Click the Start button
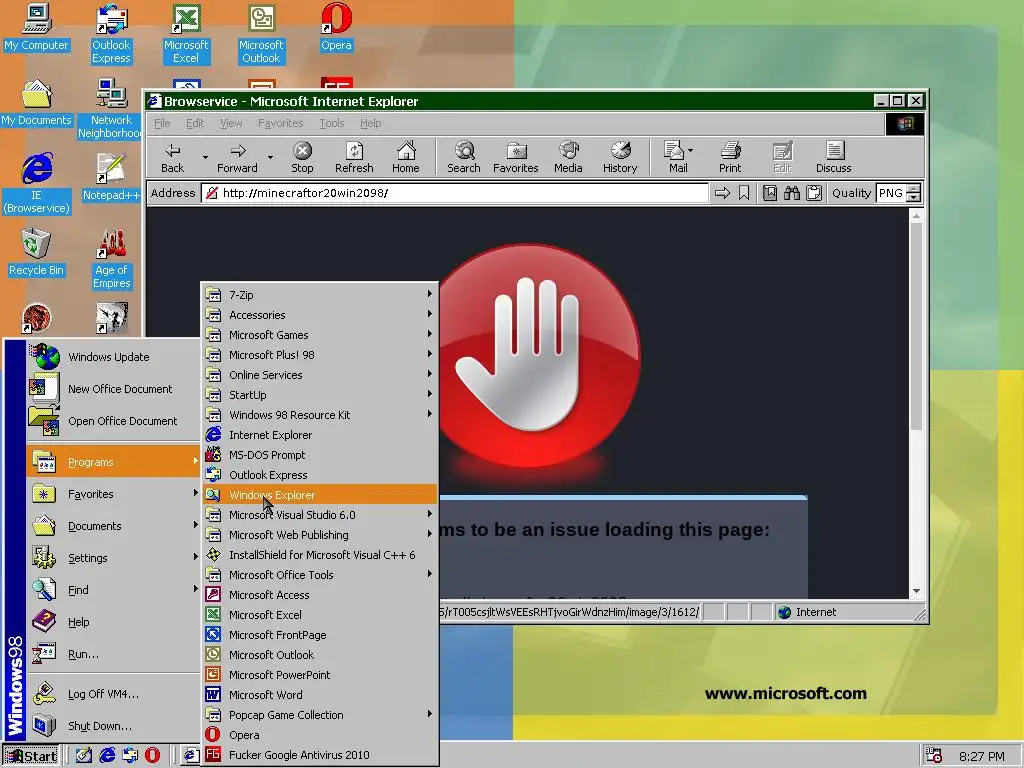1024x768 pixels. 31,756
